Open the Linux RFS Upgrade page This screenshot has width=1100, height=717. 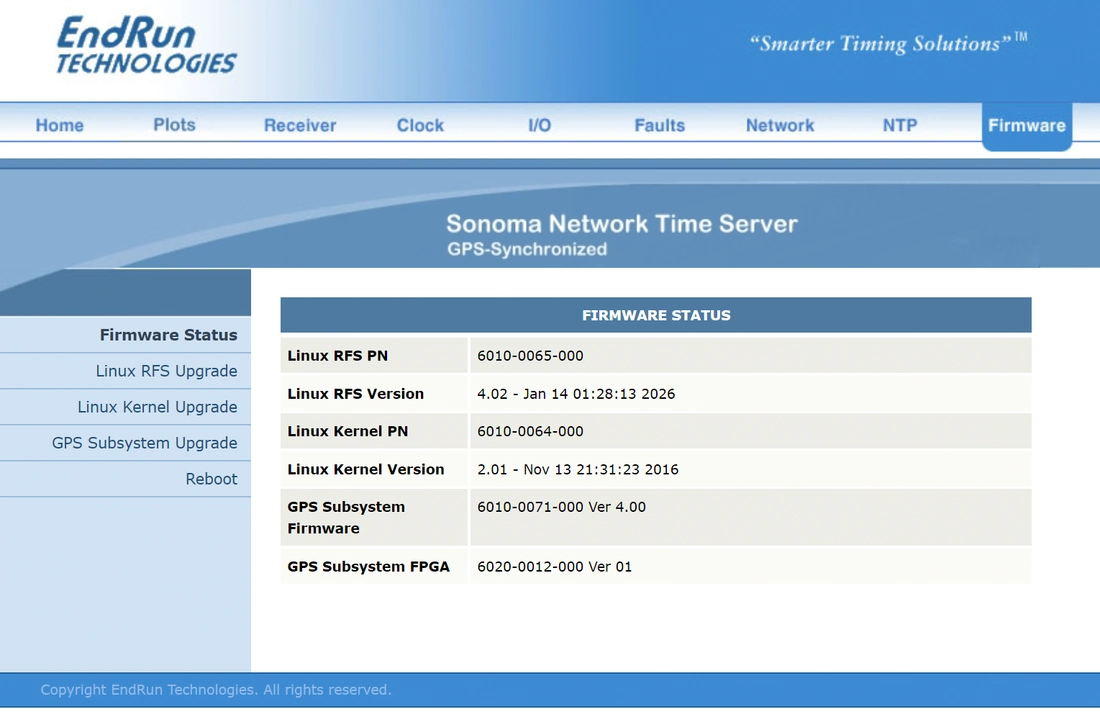166,370
